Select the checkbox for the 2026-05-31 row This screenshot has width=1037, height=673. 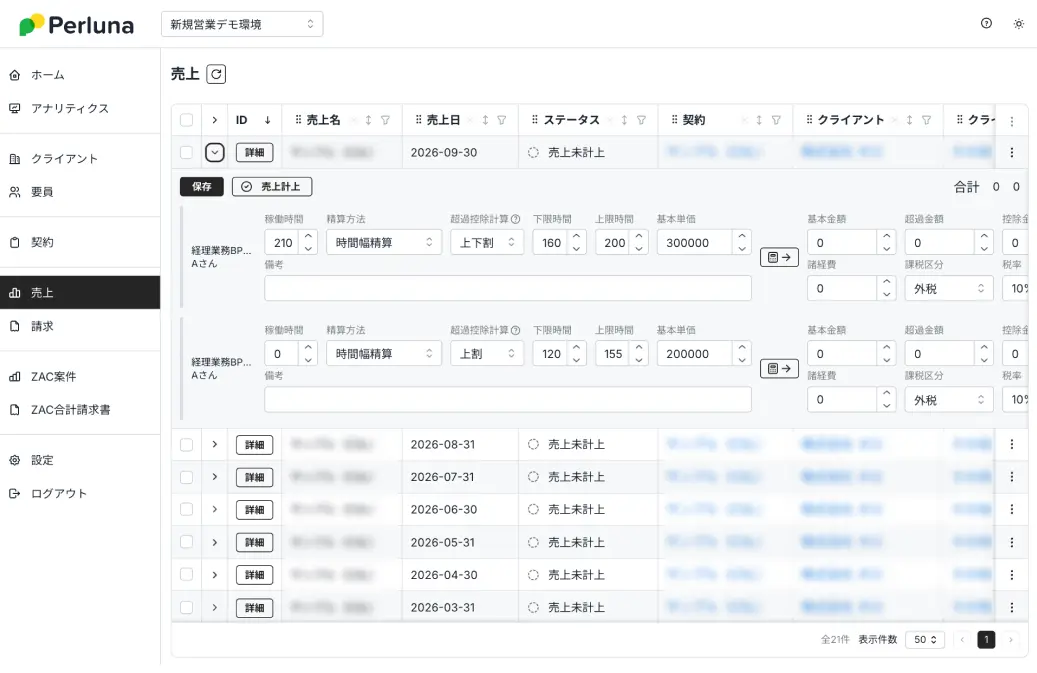pos(187,542)
